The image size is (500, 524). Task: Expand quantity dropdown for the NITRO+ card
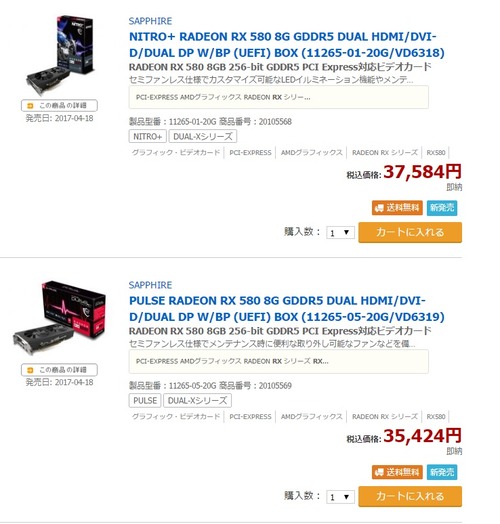pyautogui.click(x=340, y=233)
